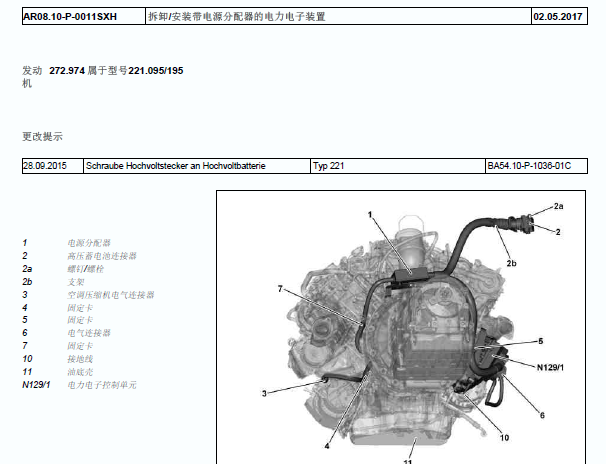Click the 更改提示 heading
Image resolution: width=606 pixels, height=464 pixels.
42,136
